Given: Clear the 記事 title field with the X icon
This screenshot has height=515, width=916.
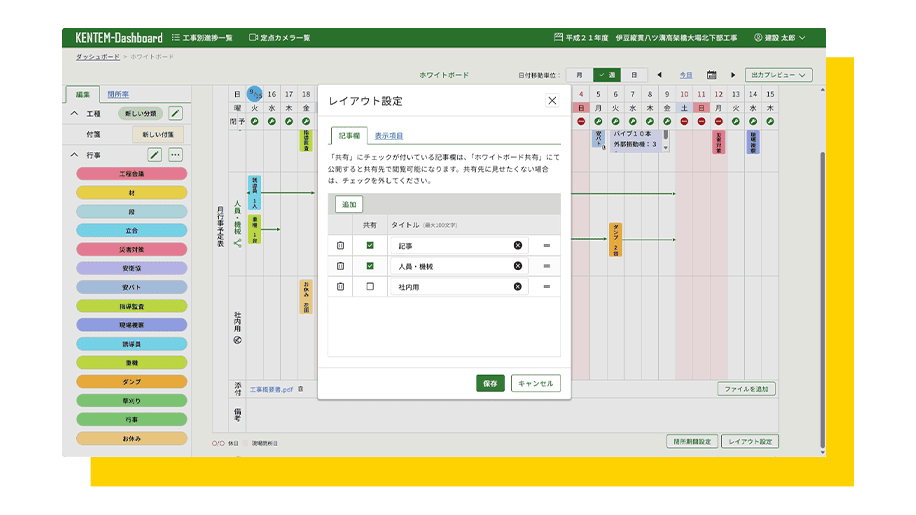Looking at the screenshot, I should [x=518, y=246].
